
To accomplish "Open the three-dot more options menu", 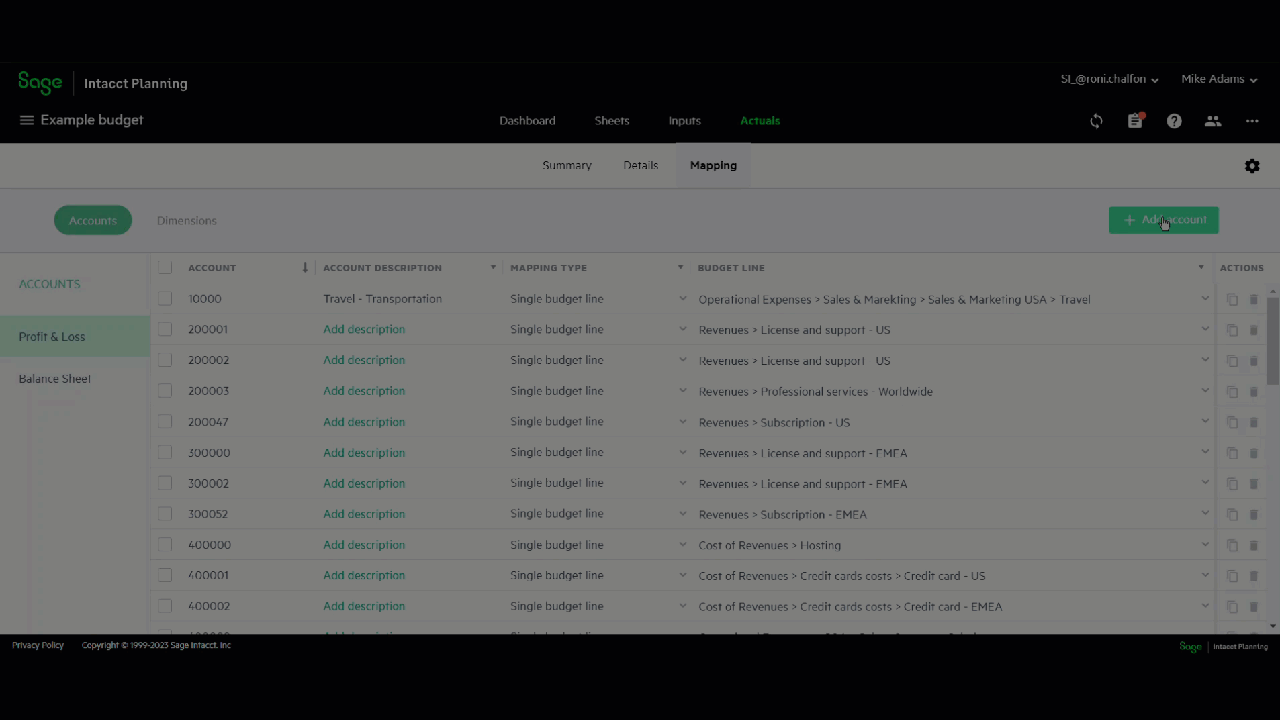I will click(x=1252, y=121).
